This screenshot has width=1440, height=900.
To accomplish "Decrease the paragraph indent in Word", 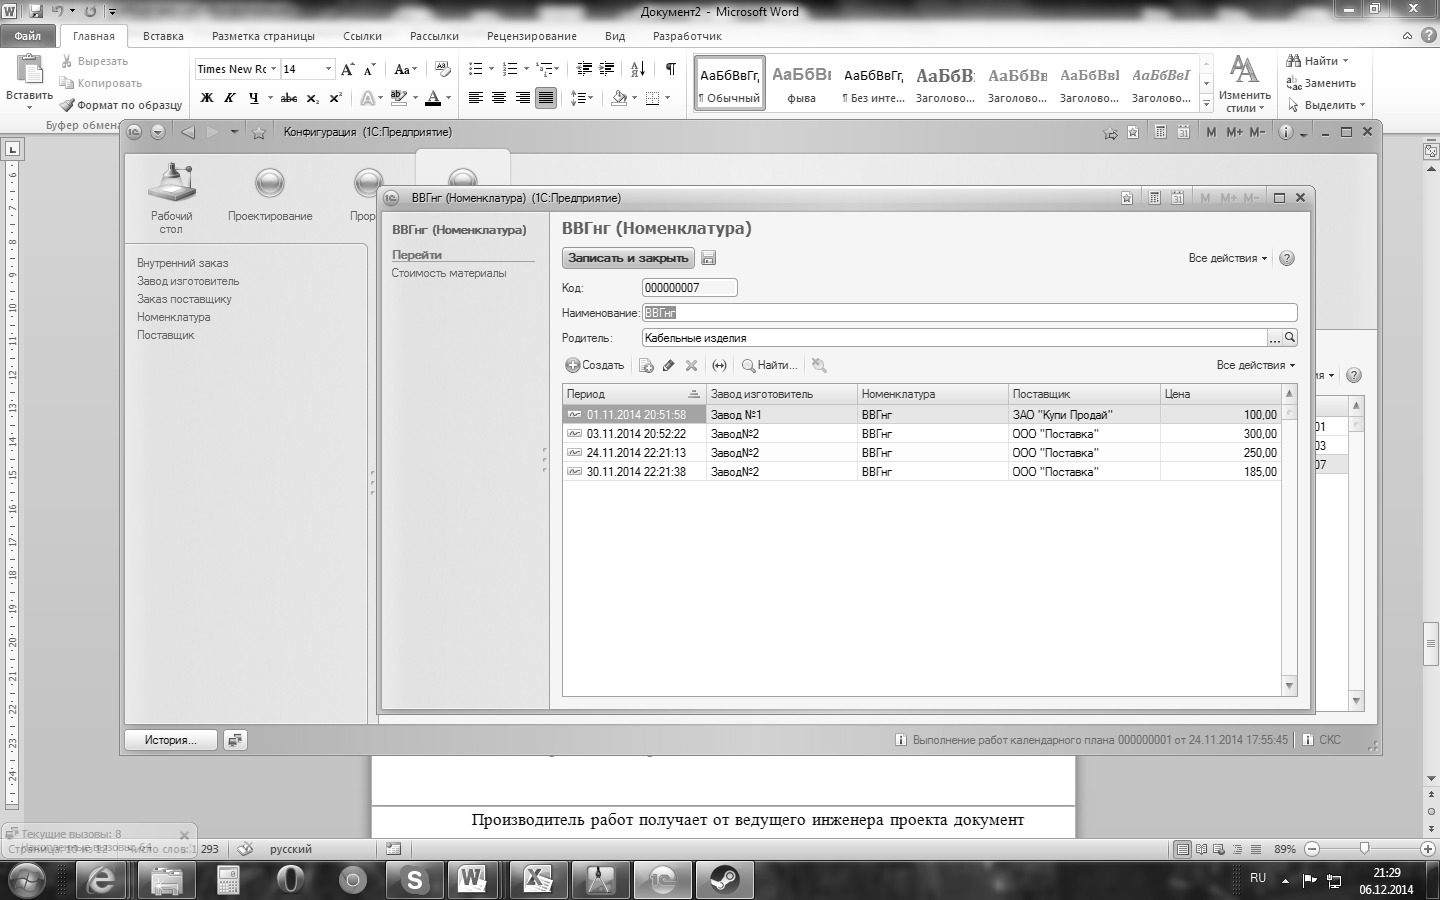I will 584,69.
